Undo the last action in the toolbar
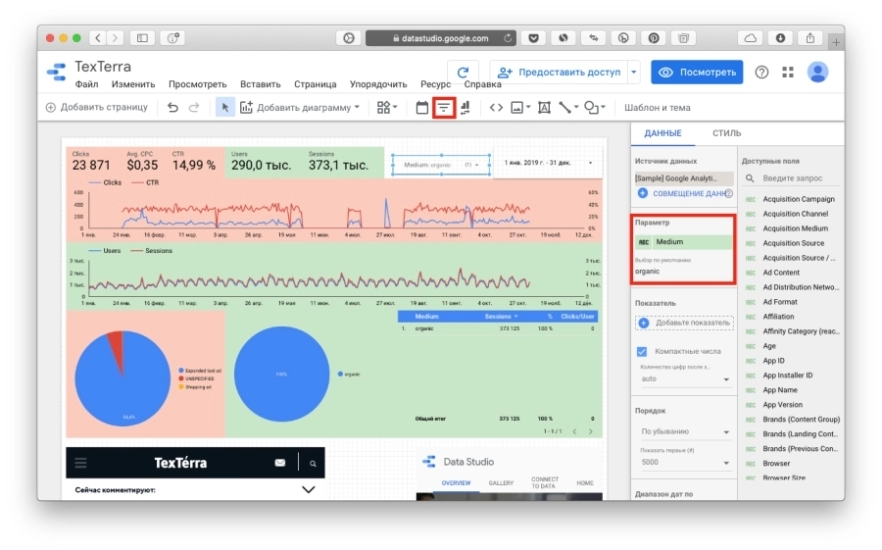Viewport: 882px width, 550px height. point(173,107)
